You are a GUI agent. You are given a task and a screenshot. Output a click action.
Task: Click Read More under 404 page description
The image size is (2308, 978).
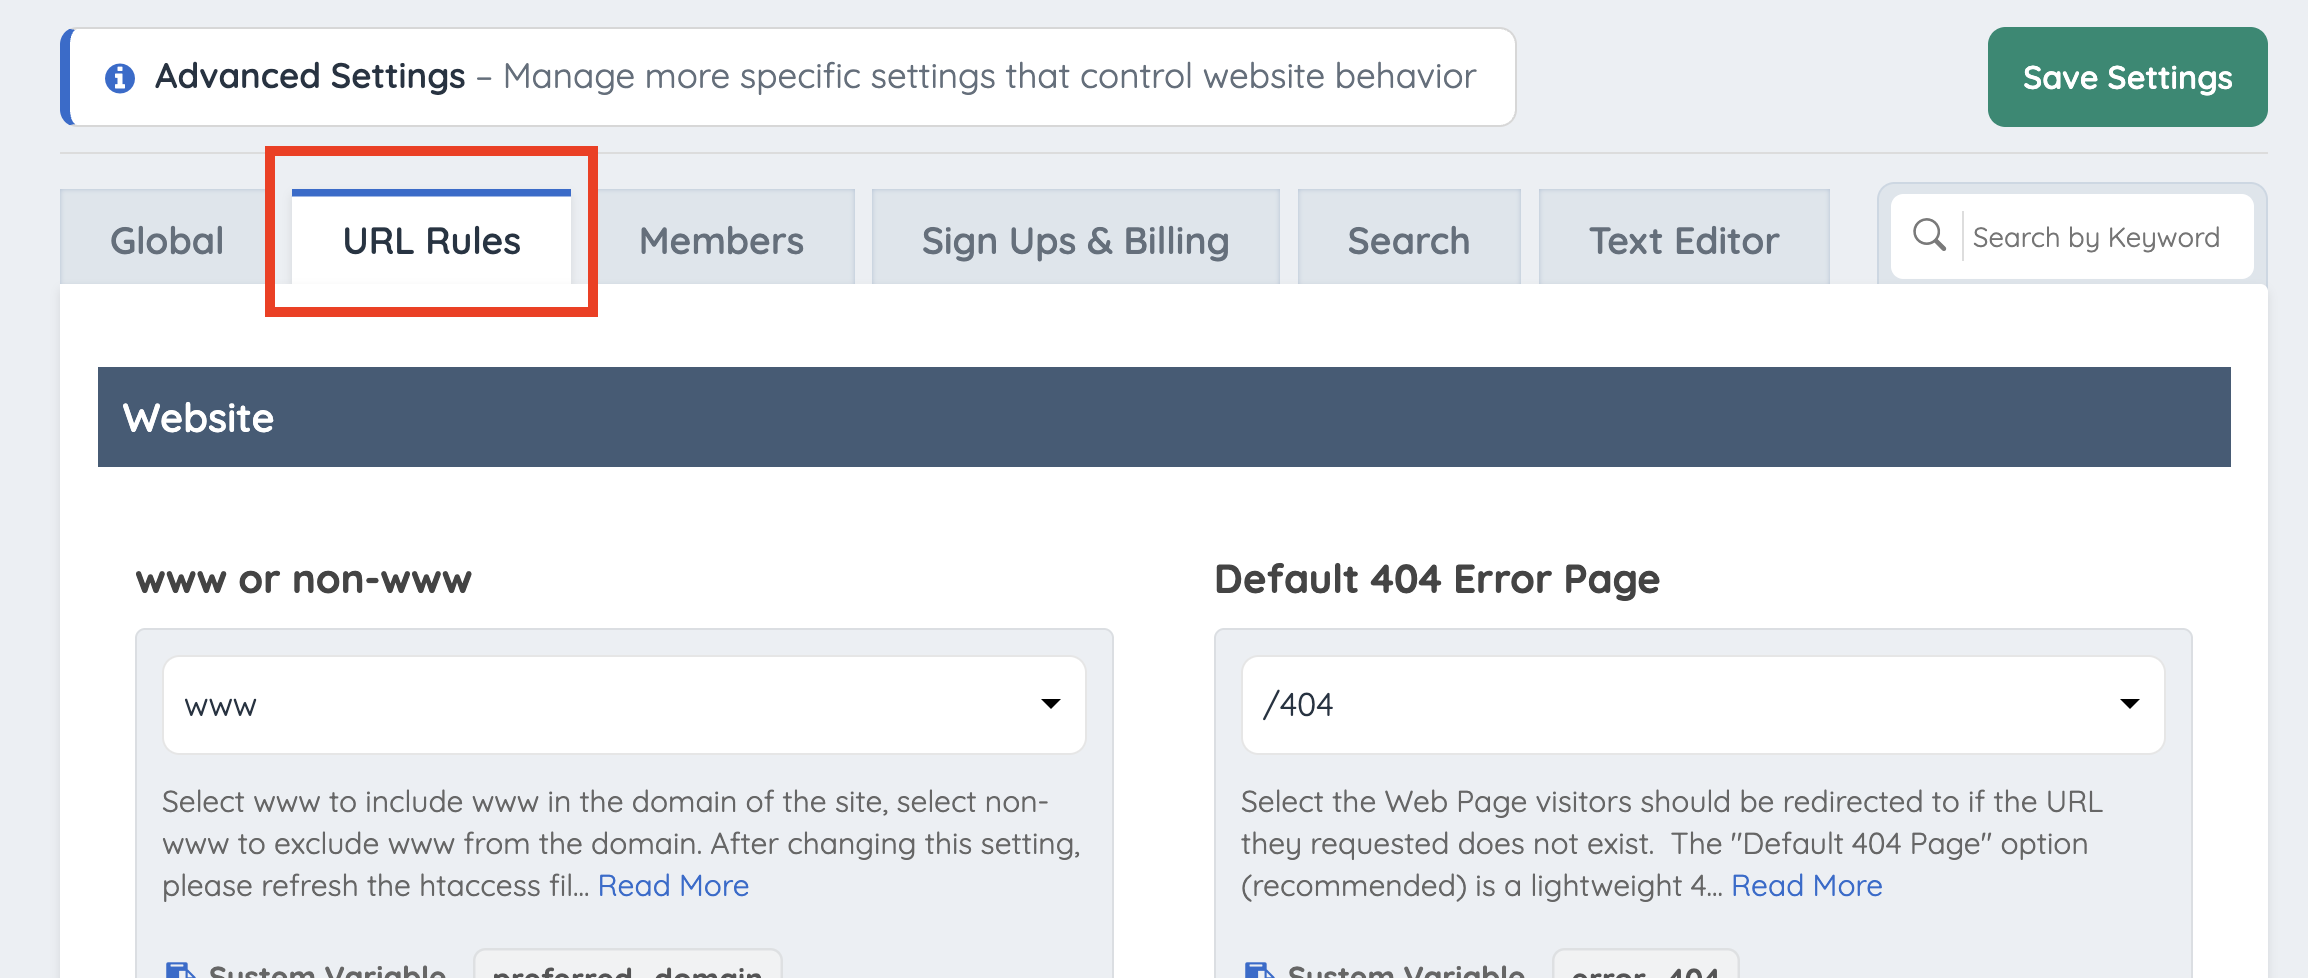click(x=1806, y=886)
